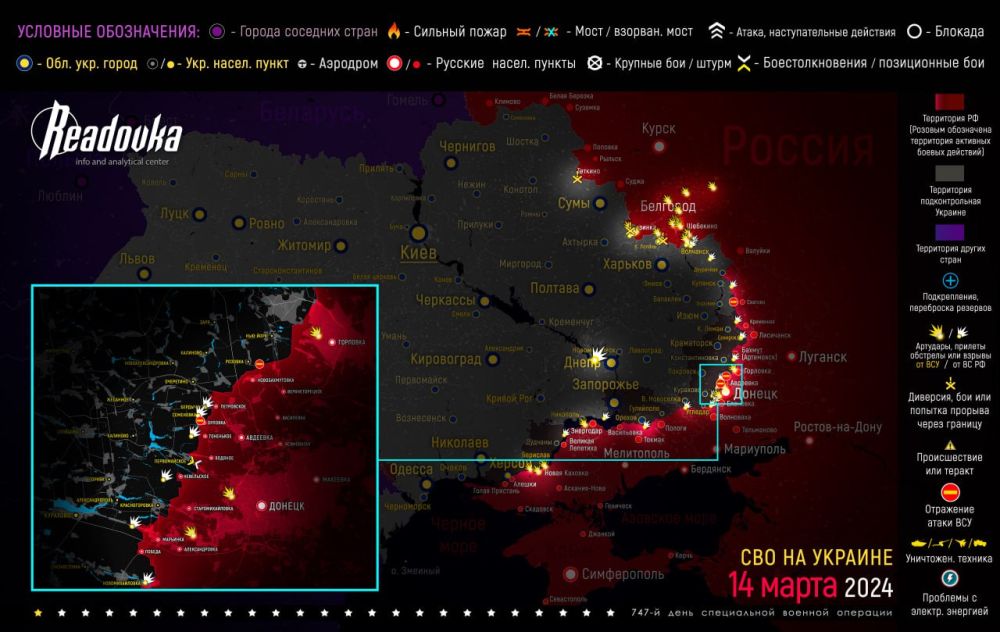Screen dimensions: 1000x632
Task: Click the positional fighting crossed-arrows icon
Action: 743,63
